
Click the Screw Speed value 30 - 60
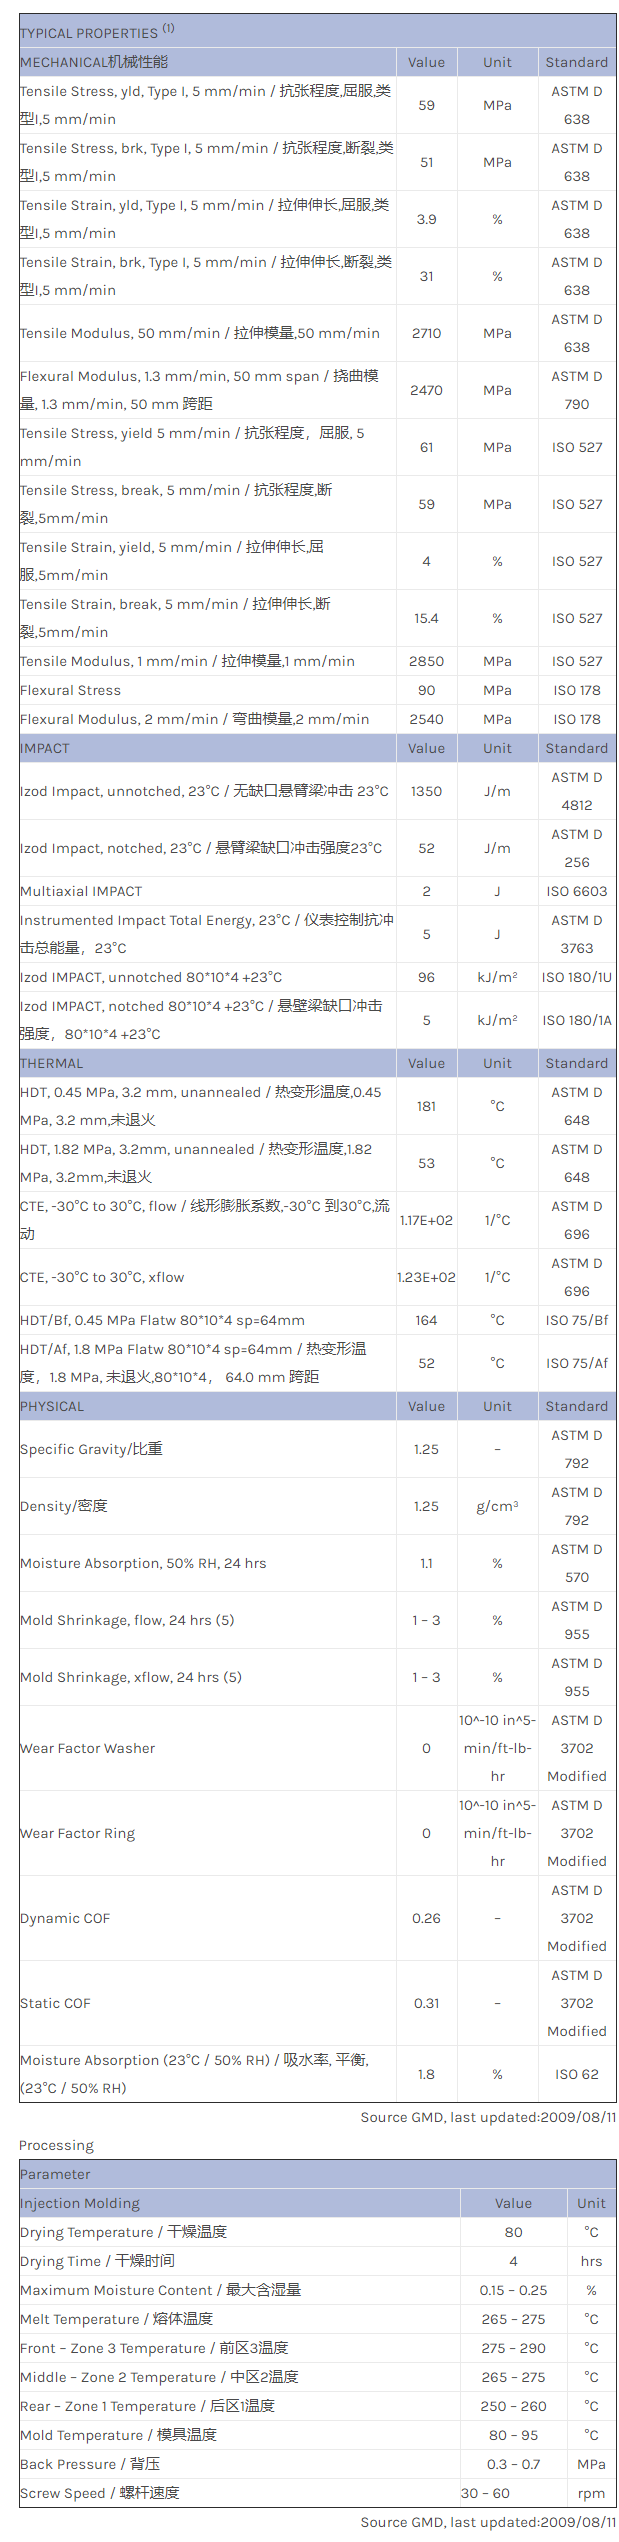click(485, 2493)
